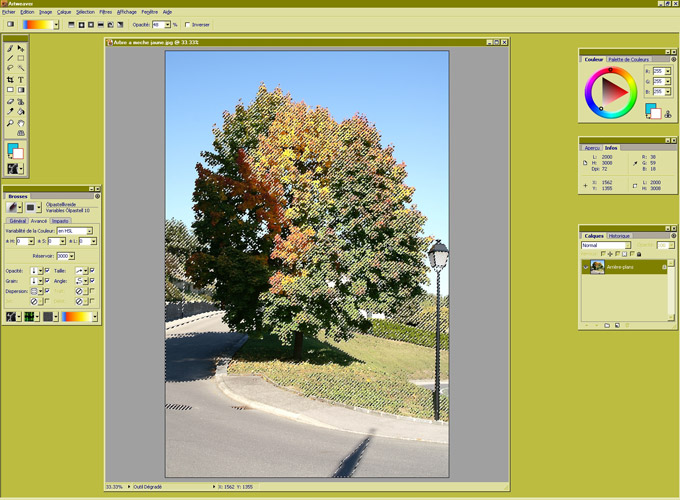Open the gradient preset dropdown in toolbar

pos(56,25)
